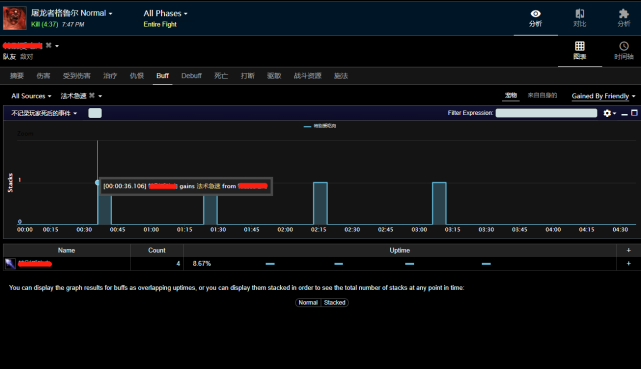Click the 8.67% uptime value
This screenshot has width=641, height=369.
202,264
